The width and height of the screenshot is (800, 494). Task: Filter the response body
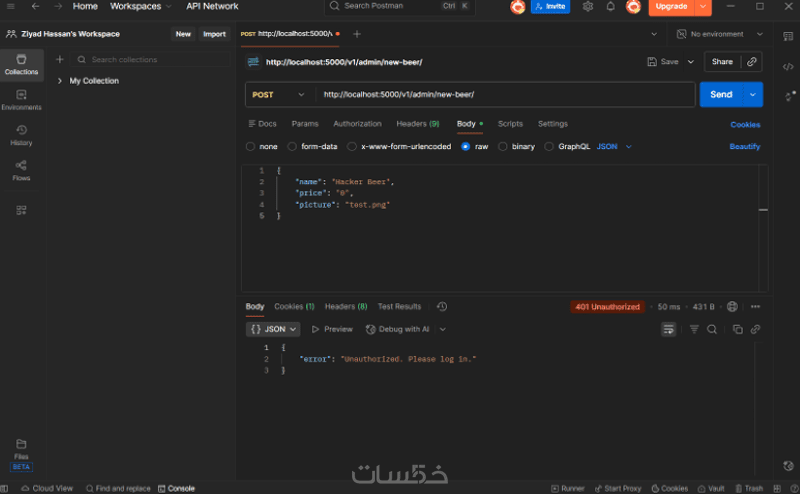coord(694,330)
